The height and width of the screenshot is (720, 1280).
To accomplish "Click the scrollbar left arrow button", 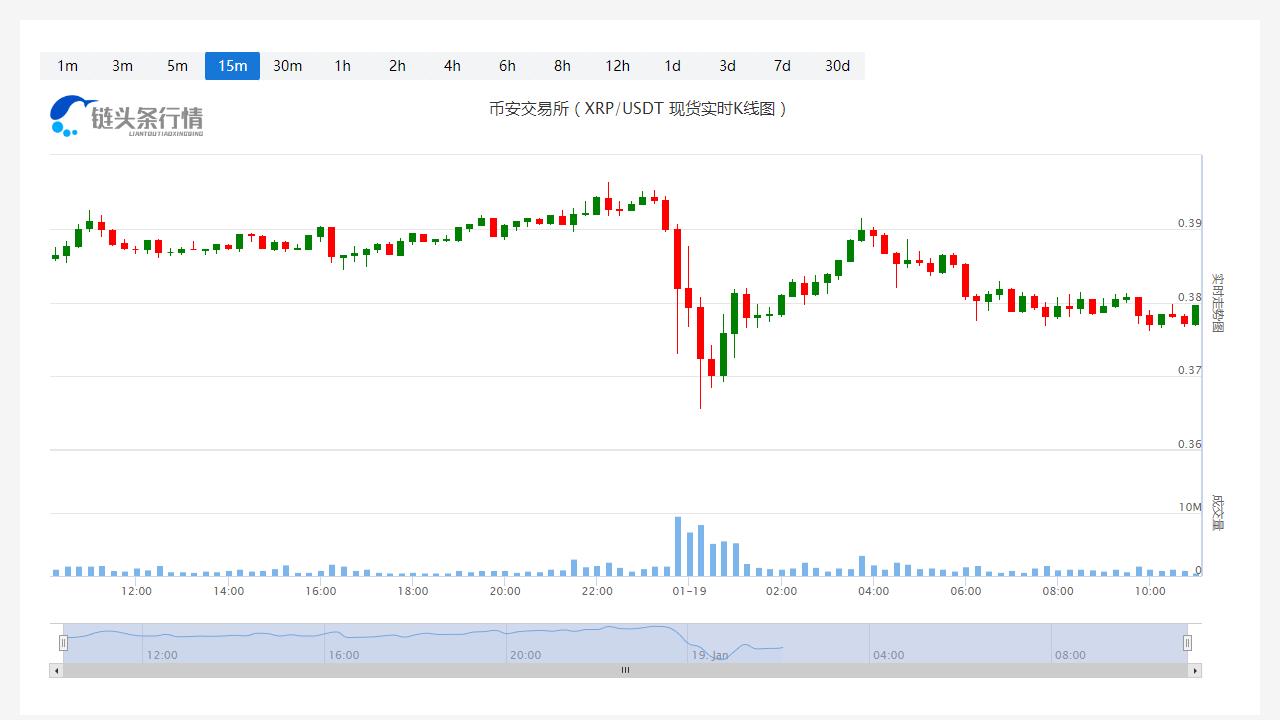I will click(x=56, y=670).
